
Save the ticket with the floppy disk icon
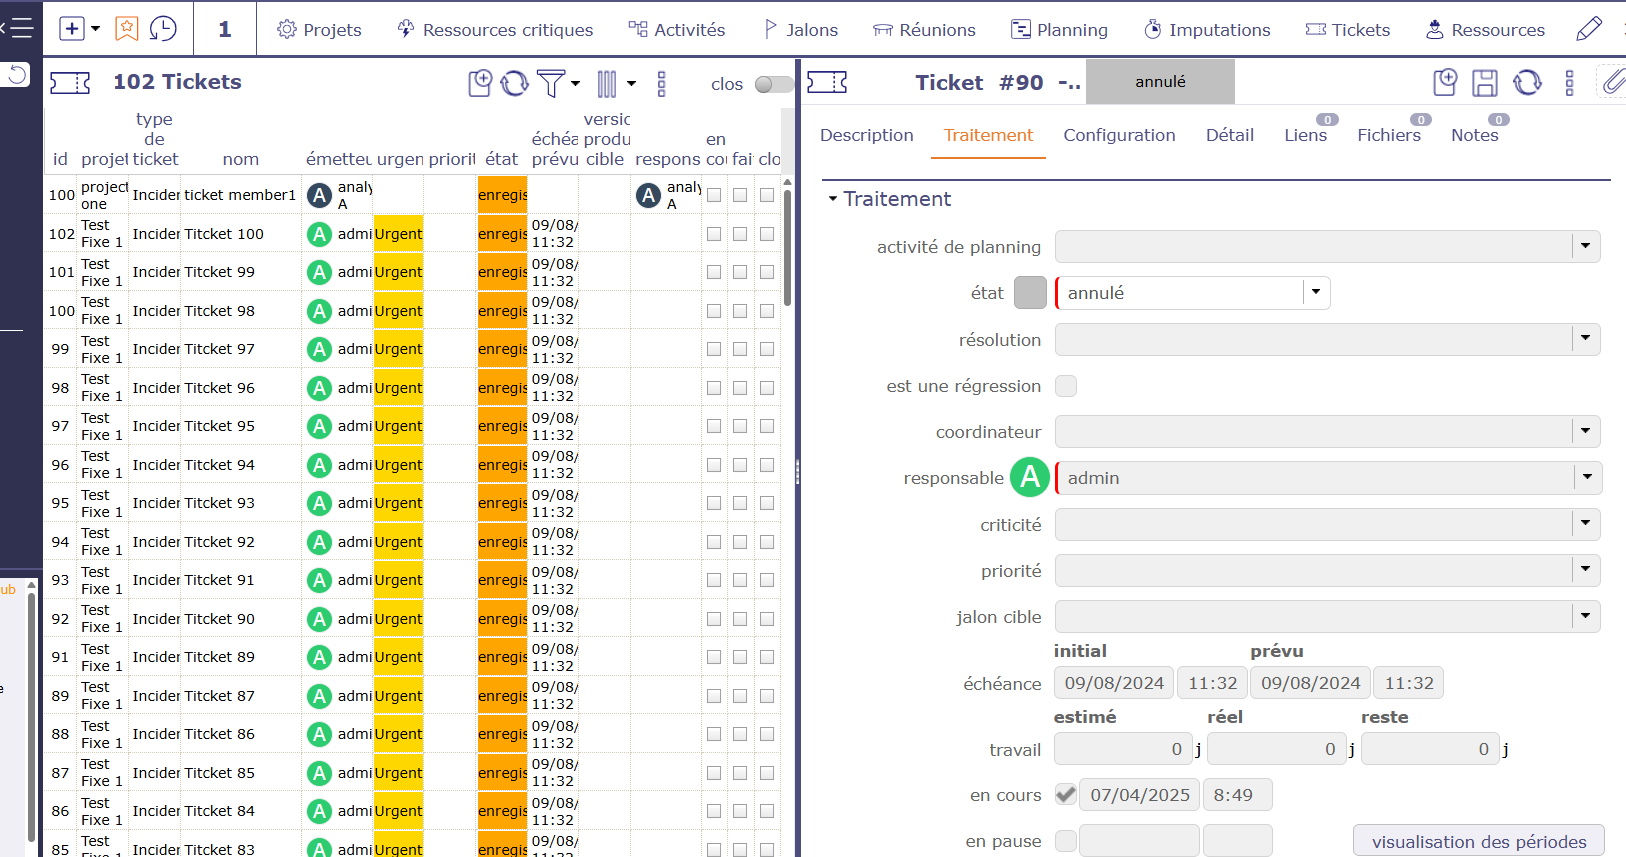click(1485, 83)
